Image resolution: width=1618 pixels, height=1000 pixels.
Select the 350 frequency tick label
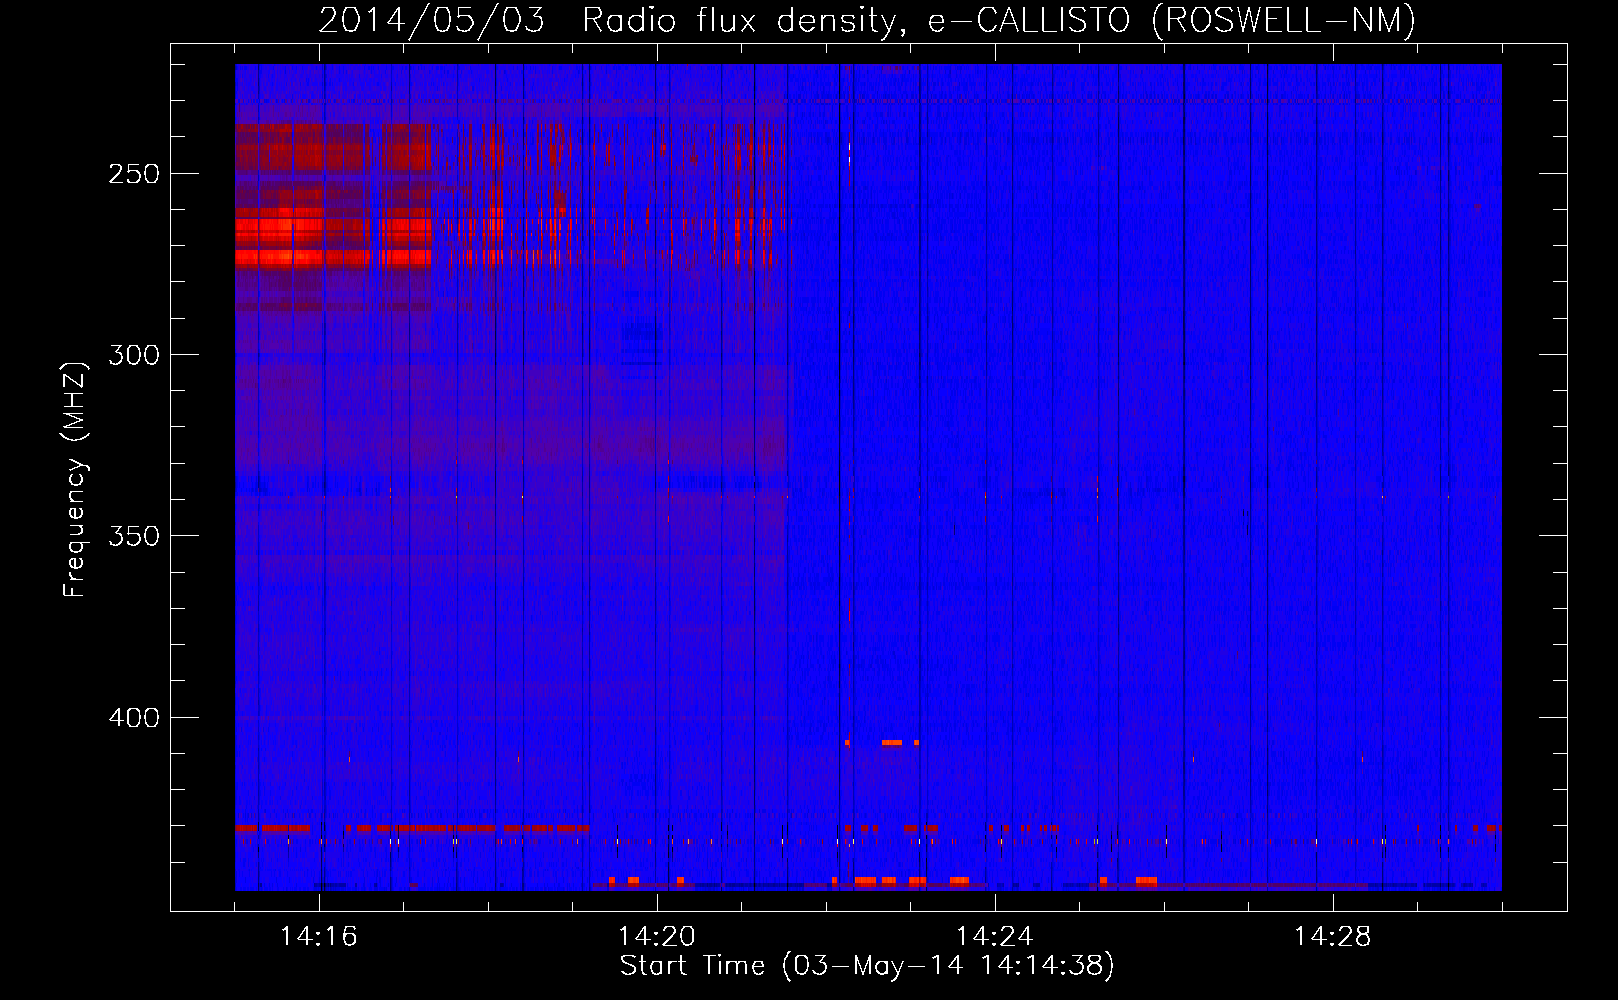(x=134, y=536)
